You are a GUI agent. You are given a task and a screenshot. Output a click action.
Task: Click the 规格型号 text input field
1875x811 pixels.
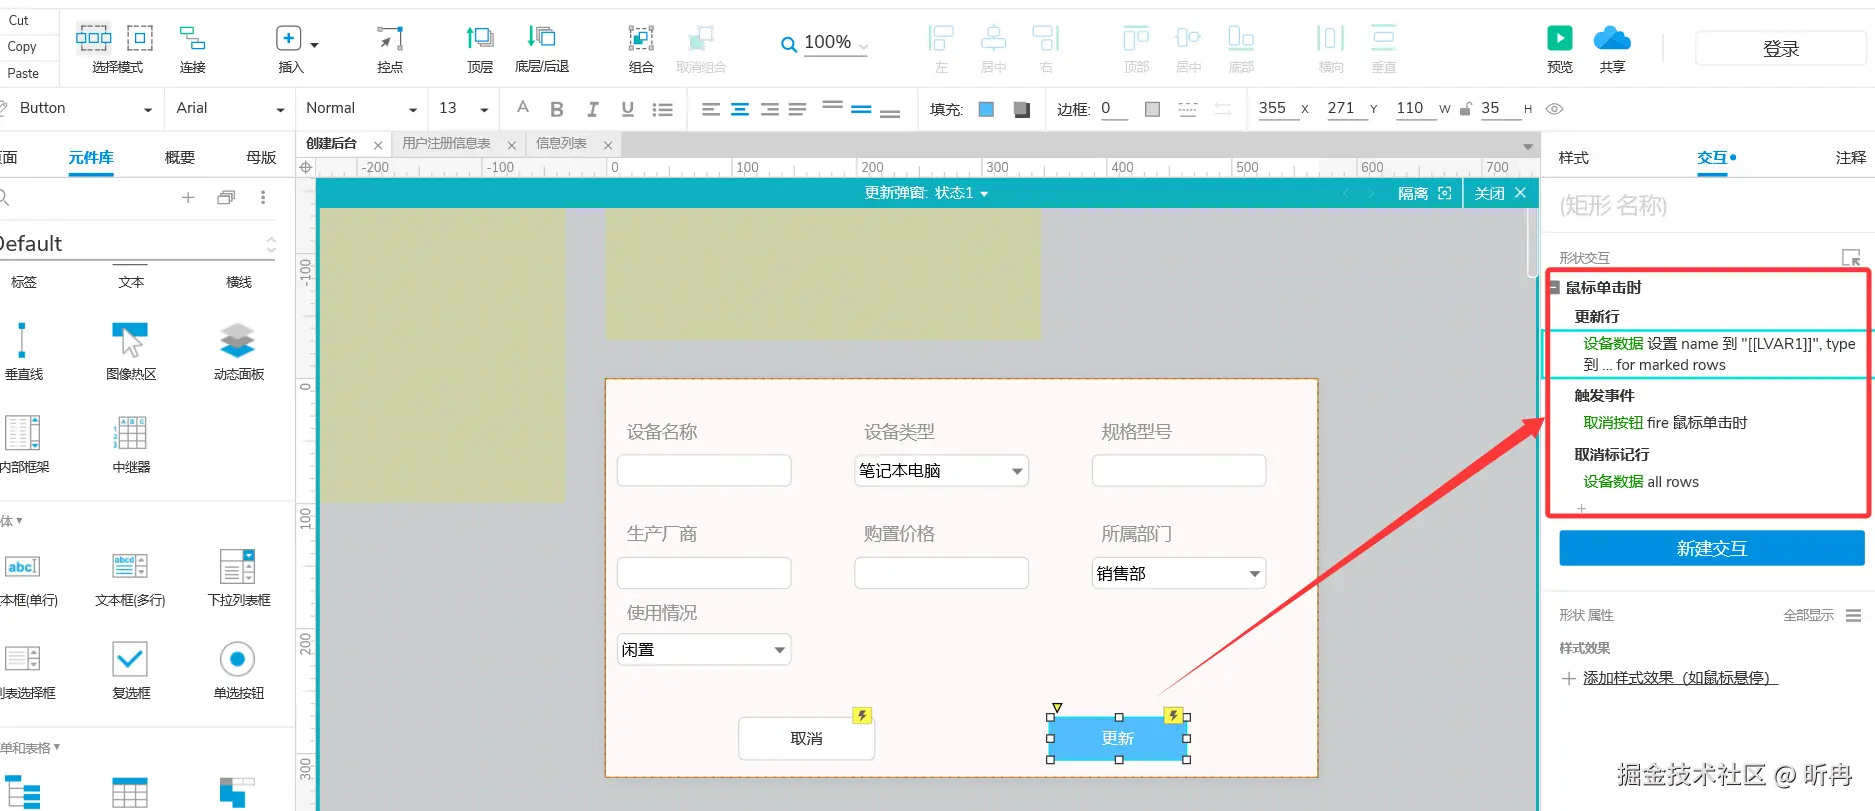tap(1179, 470)
